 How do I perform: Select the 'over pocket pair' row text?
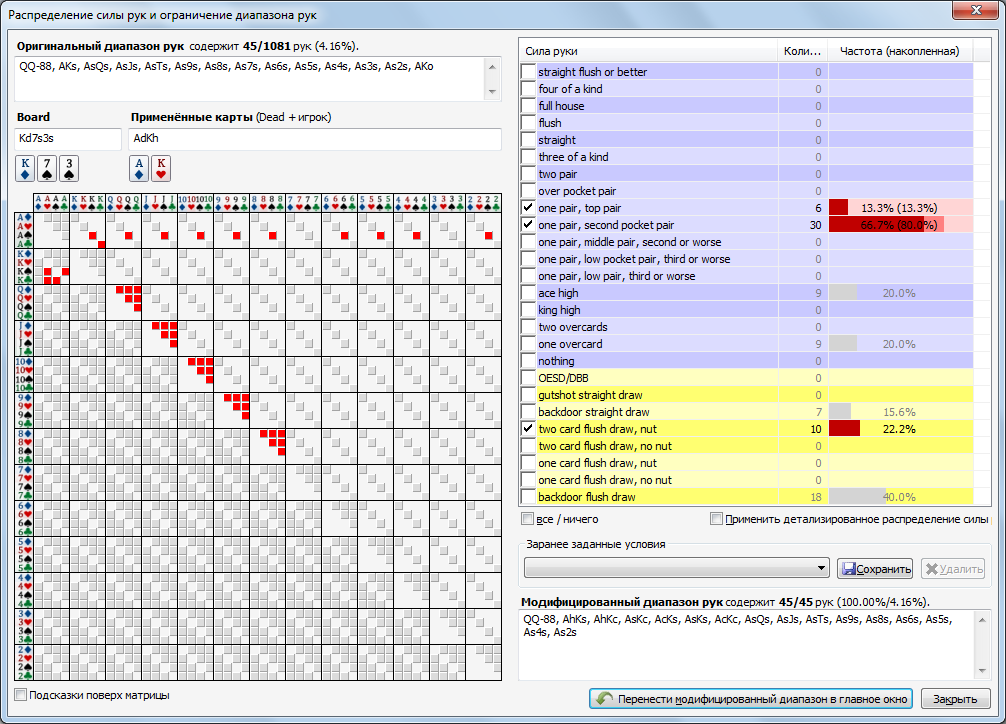(577, 191)
